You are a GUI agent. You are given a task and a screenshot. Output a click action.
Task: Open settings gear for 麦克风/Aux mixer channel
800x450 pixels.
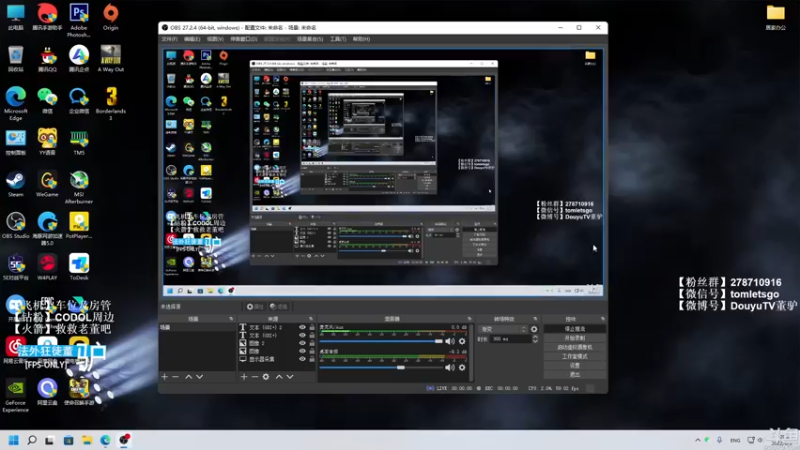tap(462, 341)
